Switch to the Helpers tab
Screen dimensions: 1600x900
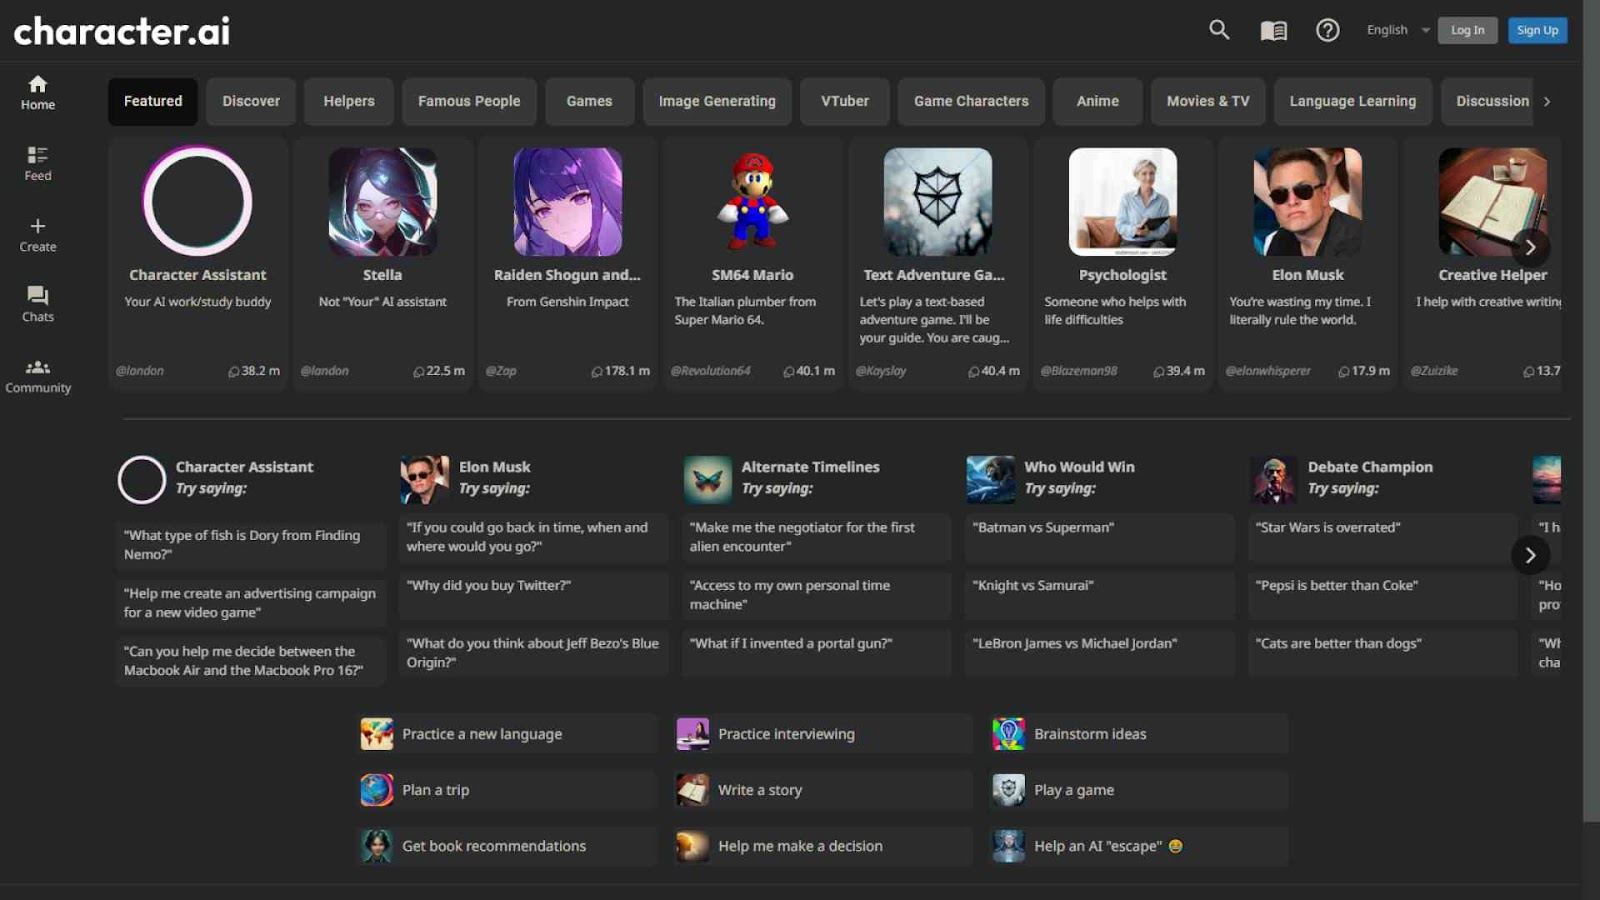[x=349, y=101]
